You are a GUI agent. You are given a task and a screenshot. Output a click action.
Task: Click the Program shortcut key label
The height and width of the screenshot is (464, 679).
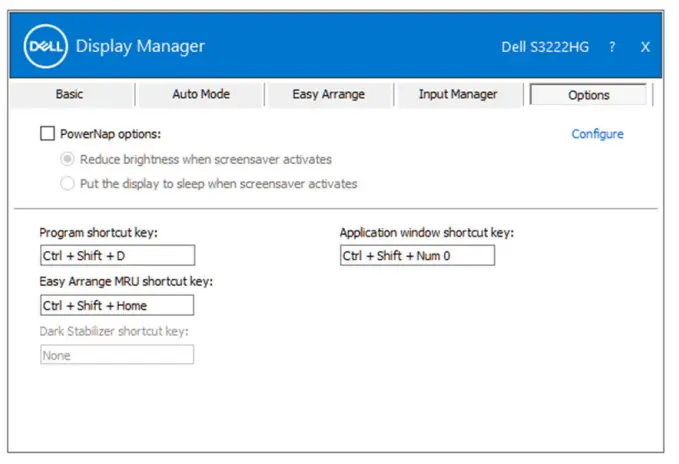(x=99, y=233)
